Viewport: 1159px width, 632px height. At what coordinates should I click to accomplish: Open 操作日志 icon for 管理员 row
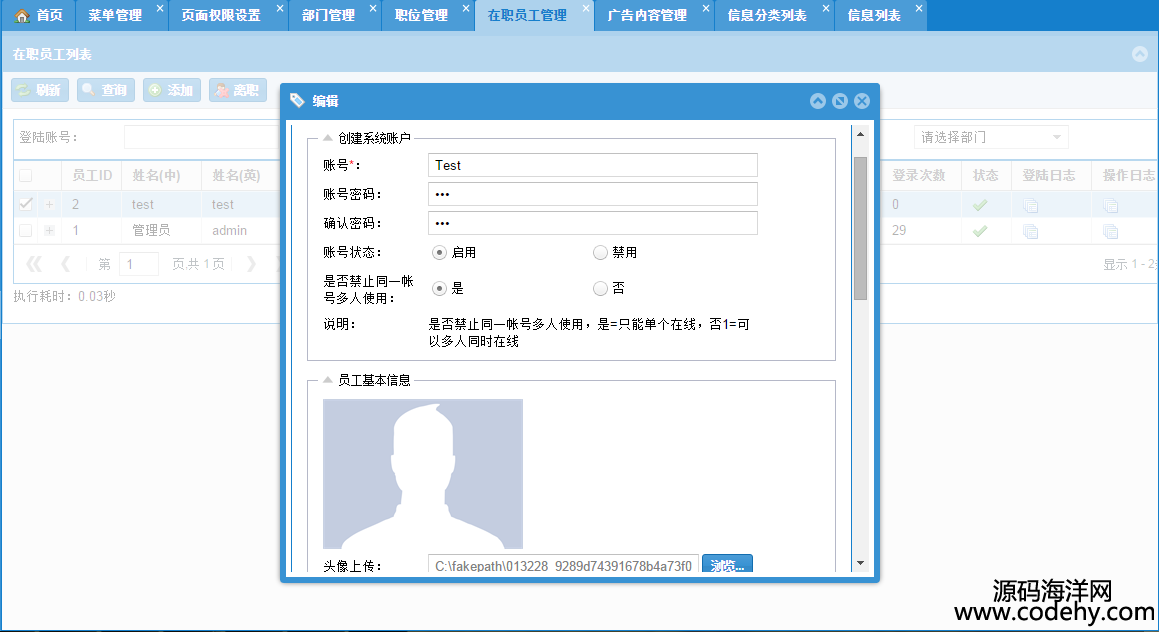coord(1110,231)
